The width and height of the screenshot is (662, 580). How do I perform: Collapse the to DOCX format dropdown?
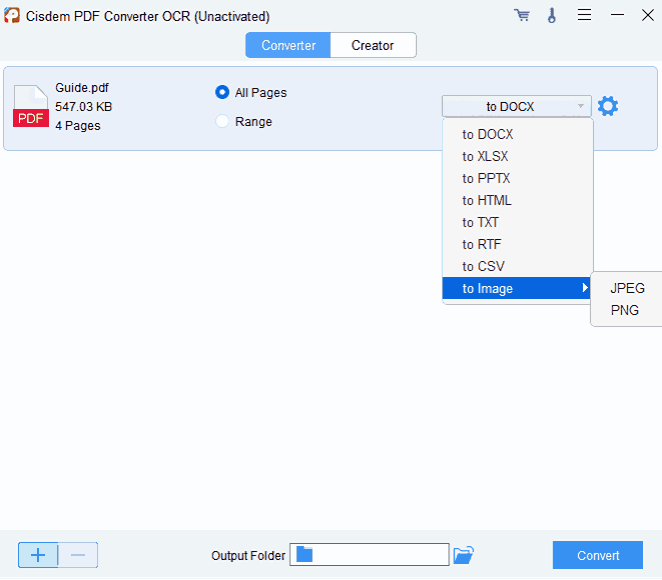[x=516, y=106]
